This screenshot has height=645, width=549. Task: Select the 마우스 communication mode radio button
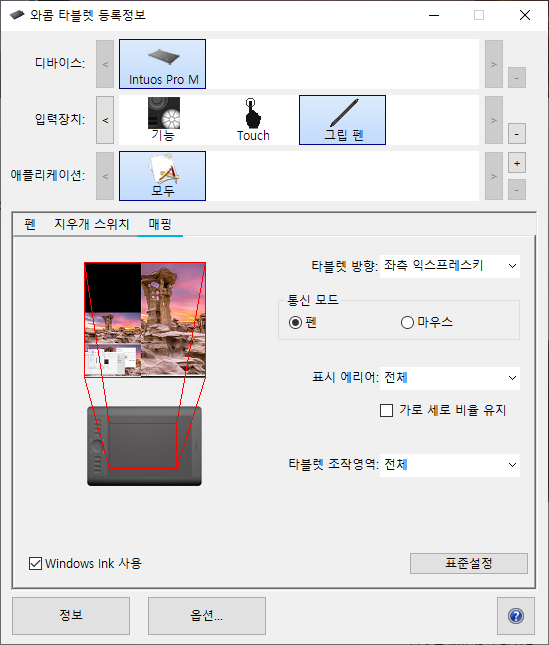407,322
